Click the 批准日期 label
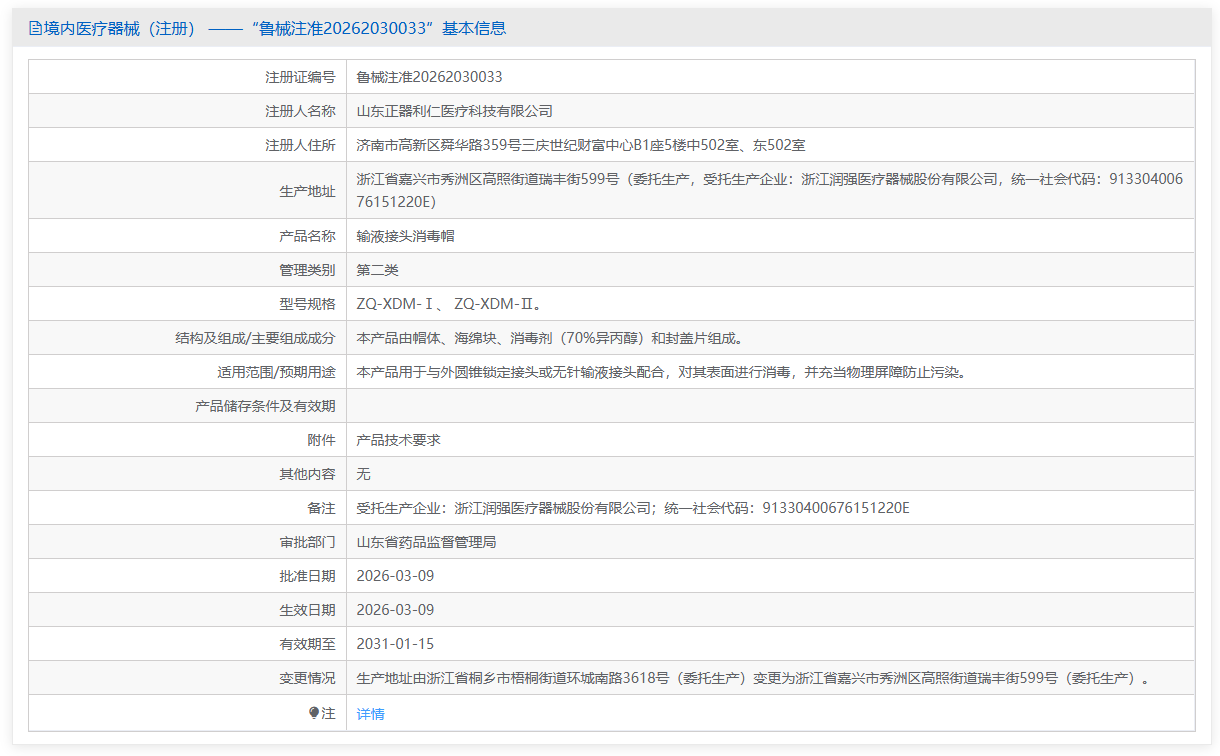1220x756 pixels. 307,576
